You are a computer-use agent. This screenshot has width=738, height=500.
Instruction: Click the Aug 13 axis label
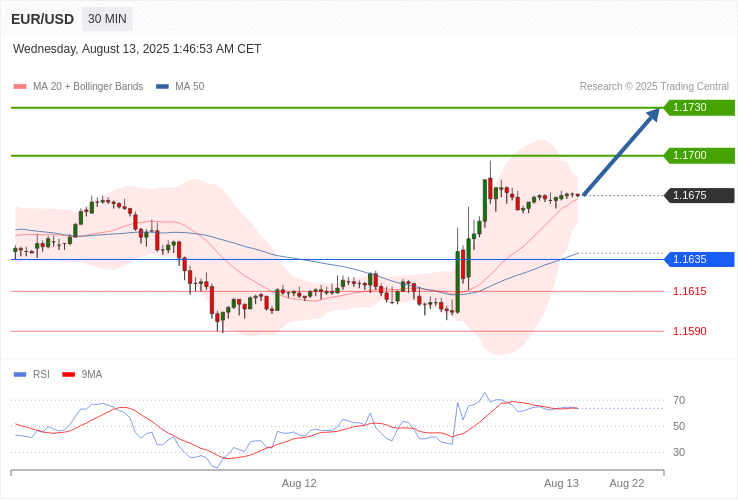pos(562,484)
